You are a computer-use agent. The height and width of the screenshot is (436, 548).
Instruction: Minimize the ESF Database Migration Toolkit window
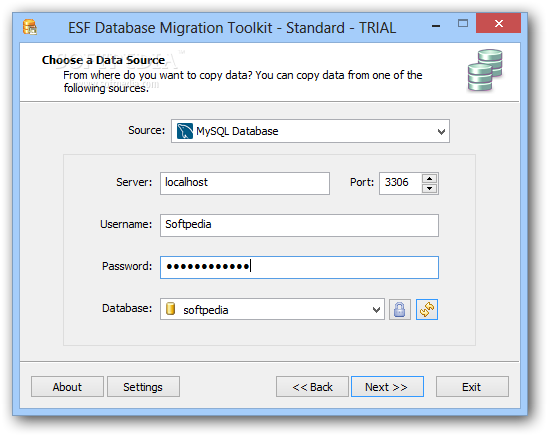(x=436, y=25)
